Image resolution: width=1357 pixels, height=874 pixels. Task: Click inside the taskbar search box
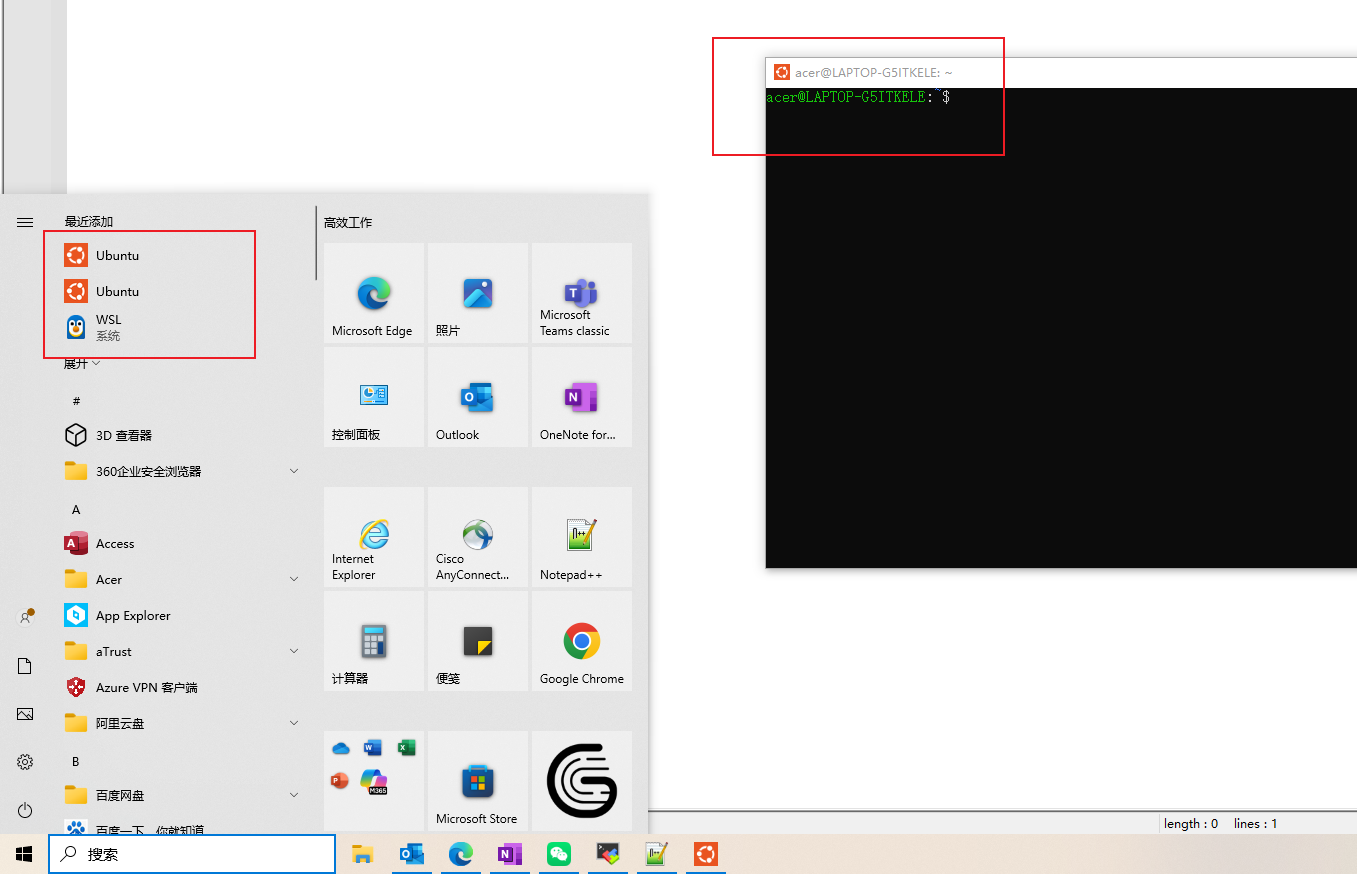(x=192, y=853)
